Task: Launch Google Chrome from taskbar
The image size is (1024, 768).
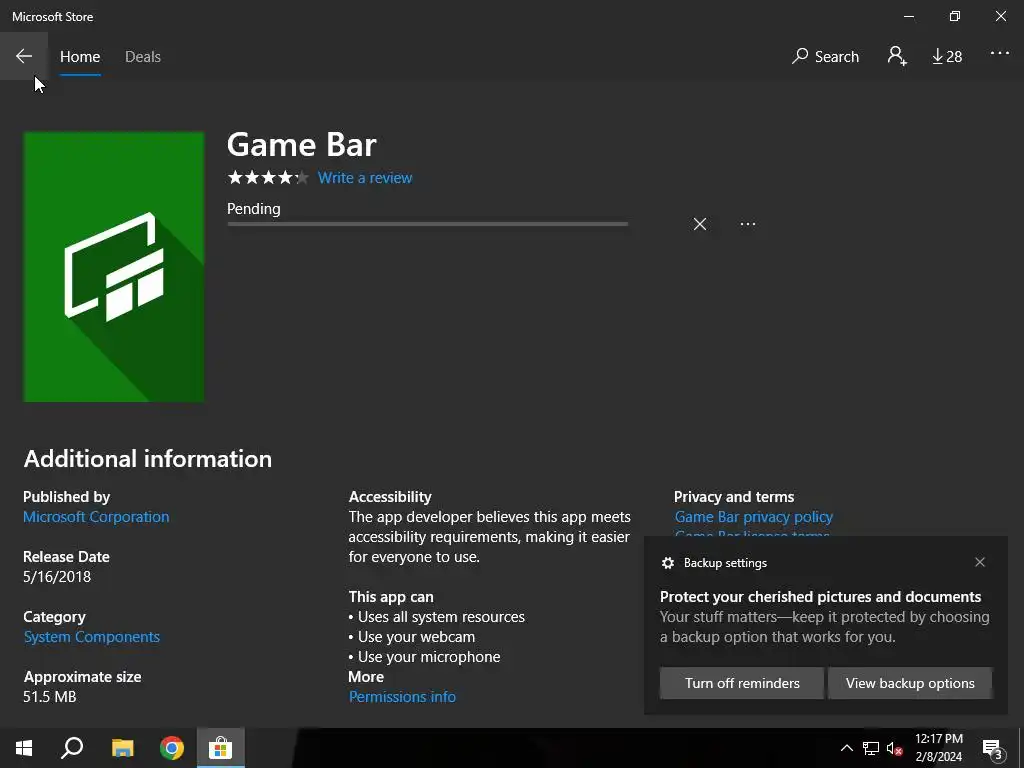Action: 172,748
